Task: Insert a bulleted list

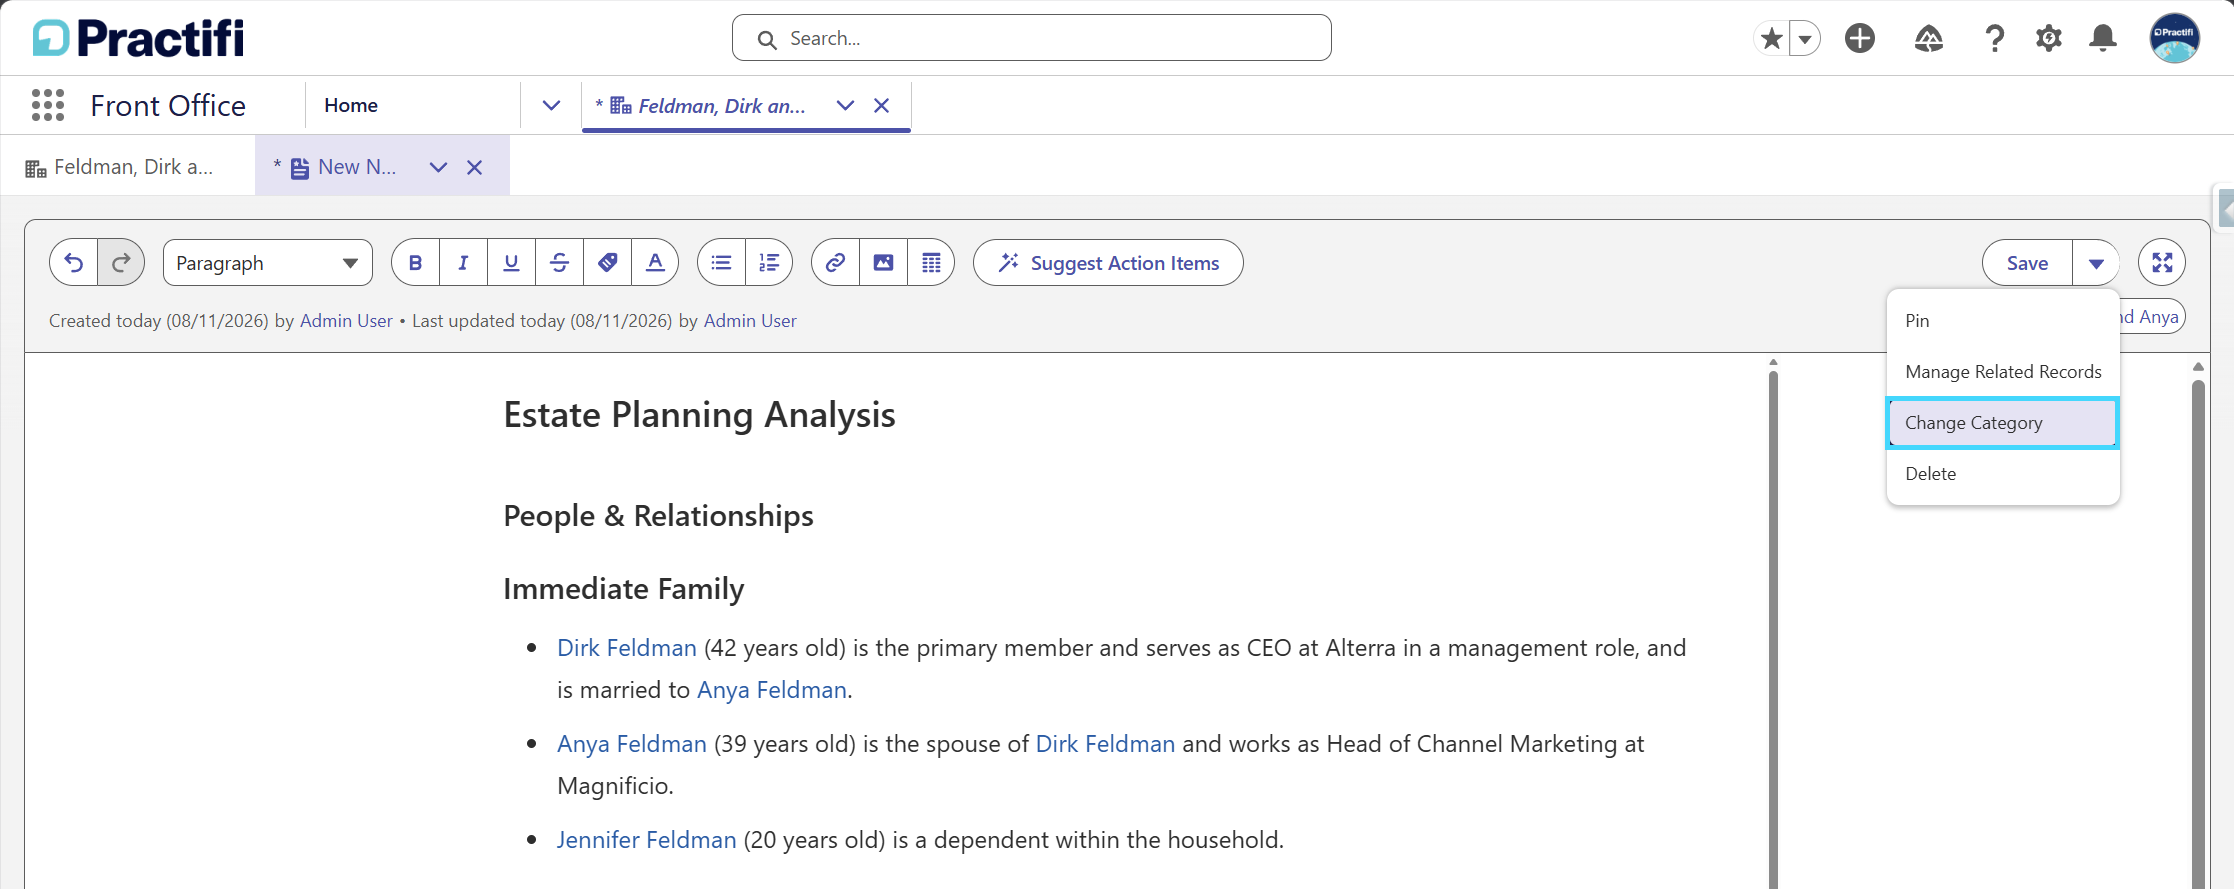Action: click(721, 263)
